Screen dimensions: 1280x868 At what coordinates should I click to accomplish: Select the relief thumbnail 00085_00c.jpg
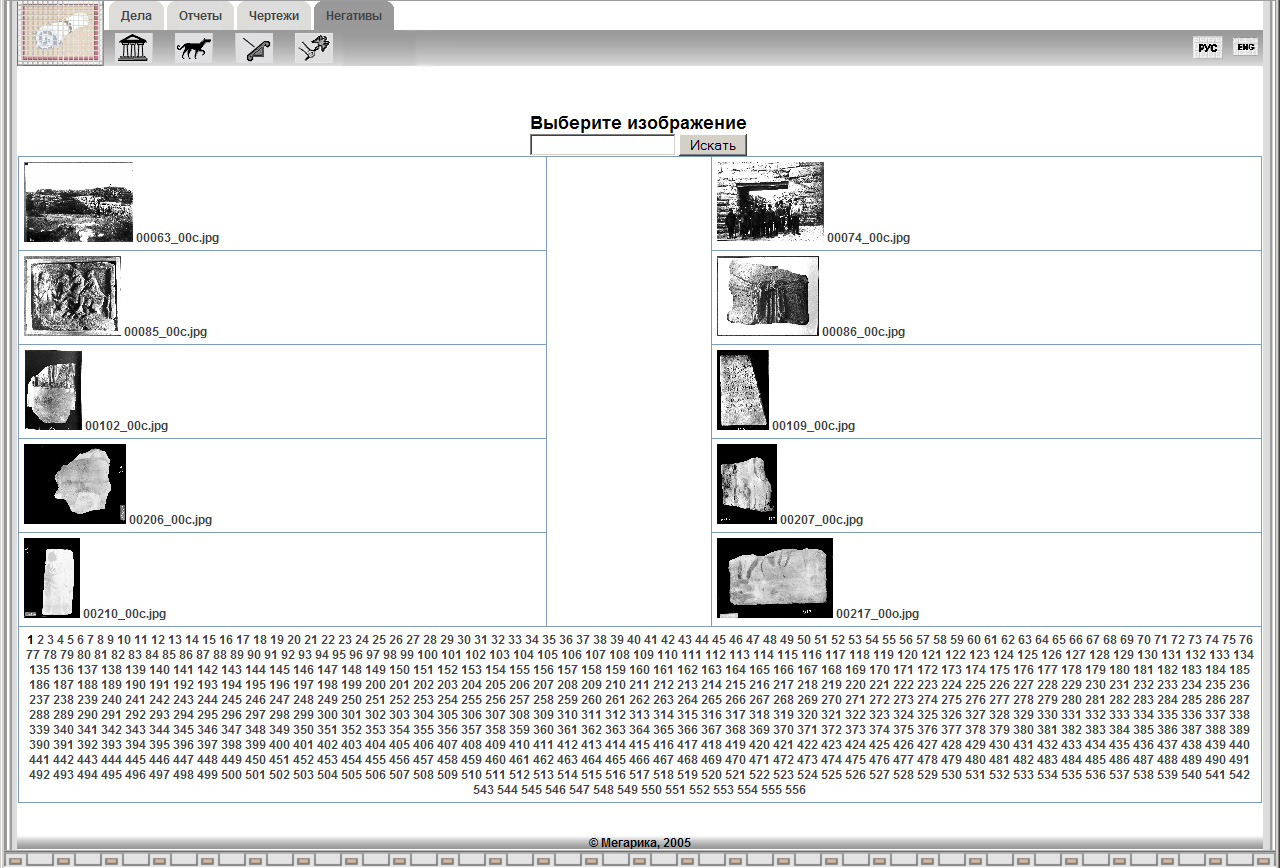click(72, 296)
